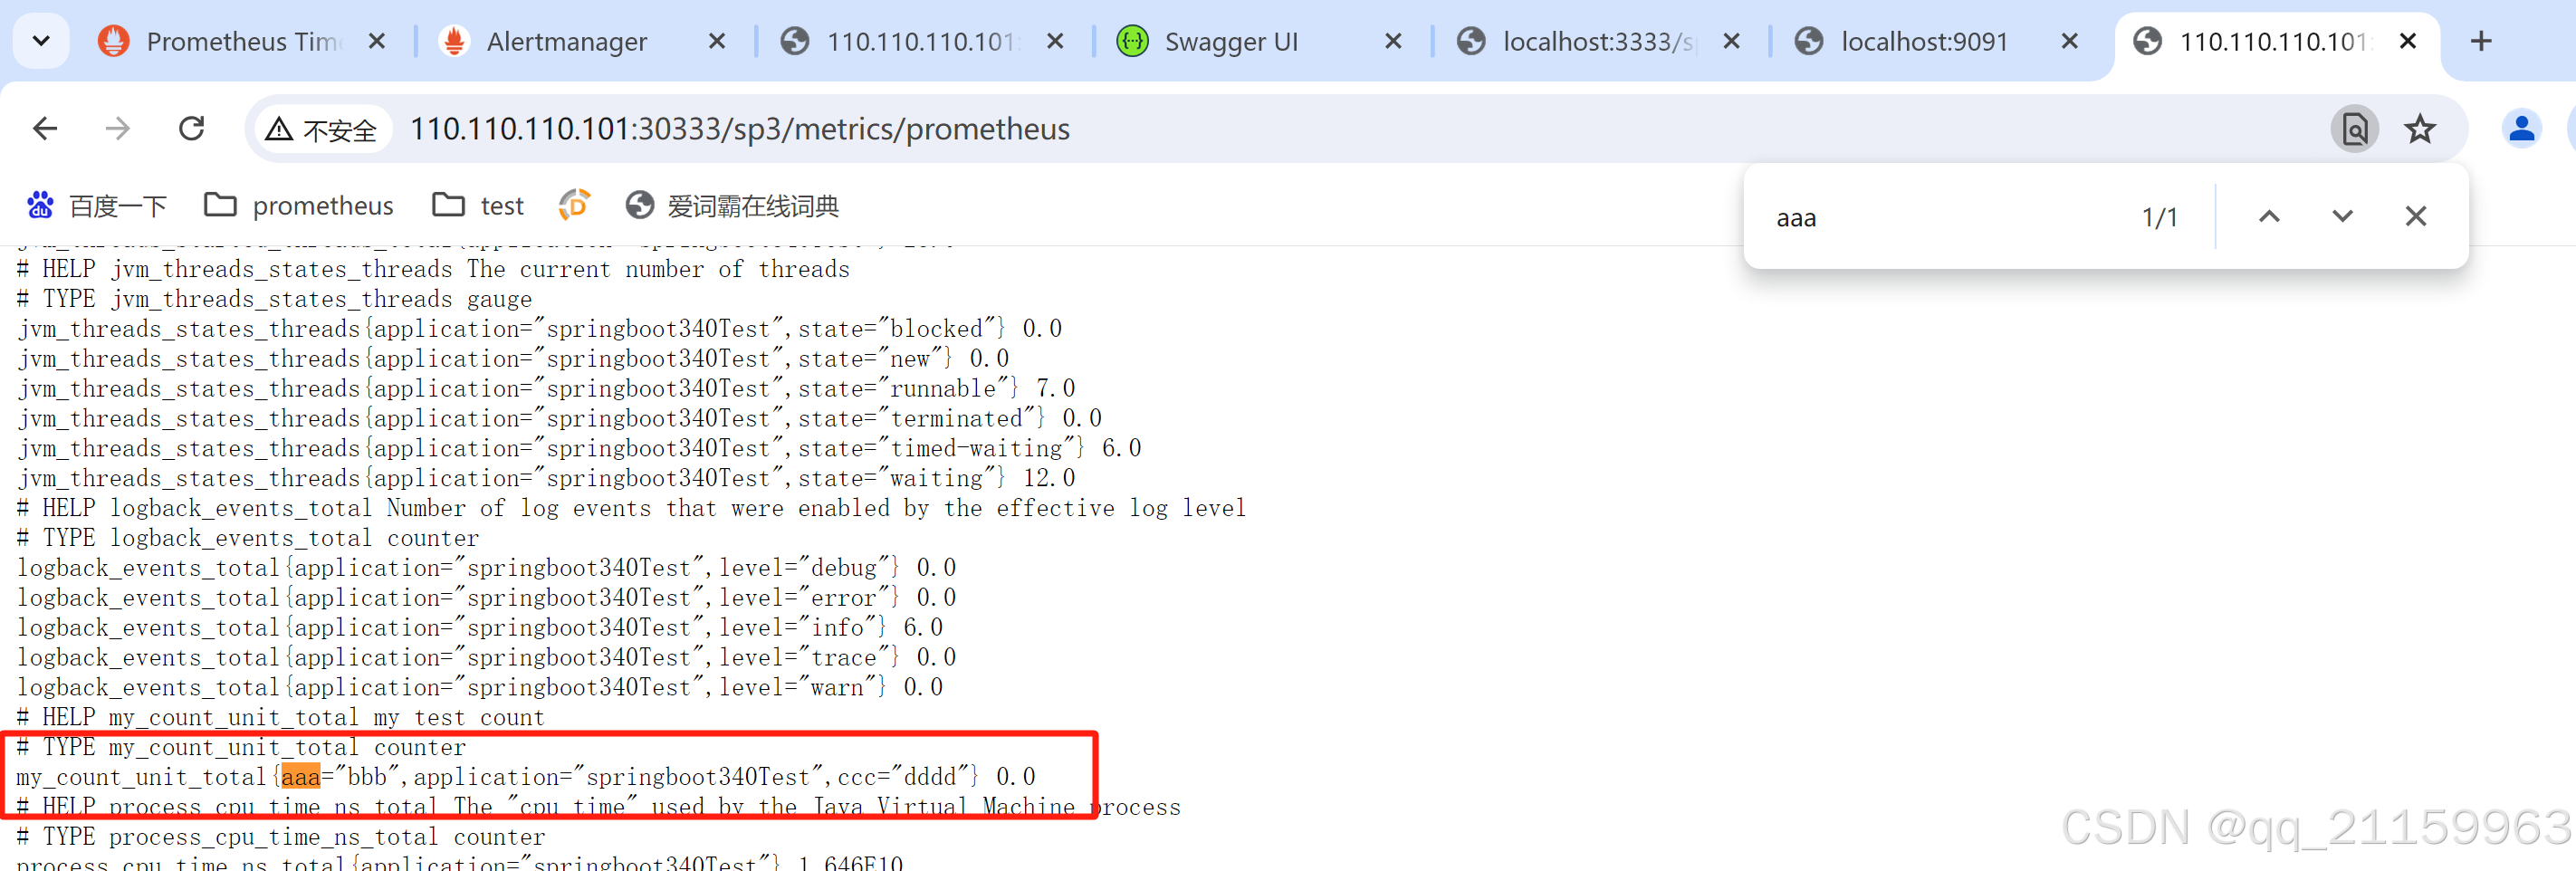Image resolution: width=2576 pixels, height=871 pixels.
Task: Click the logback_events_total level="debug" line
Action: pyautogui.click(x=486, y=568)
